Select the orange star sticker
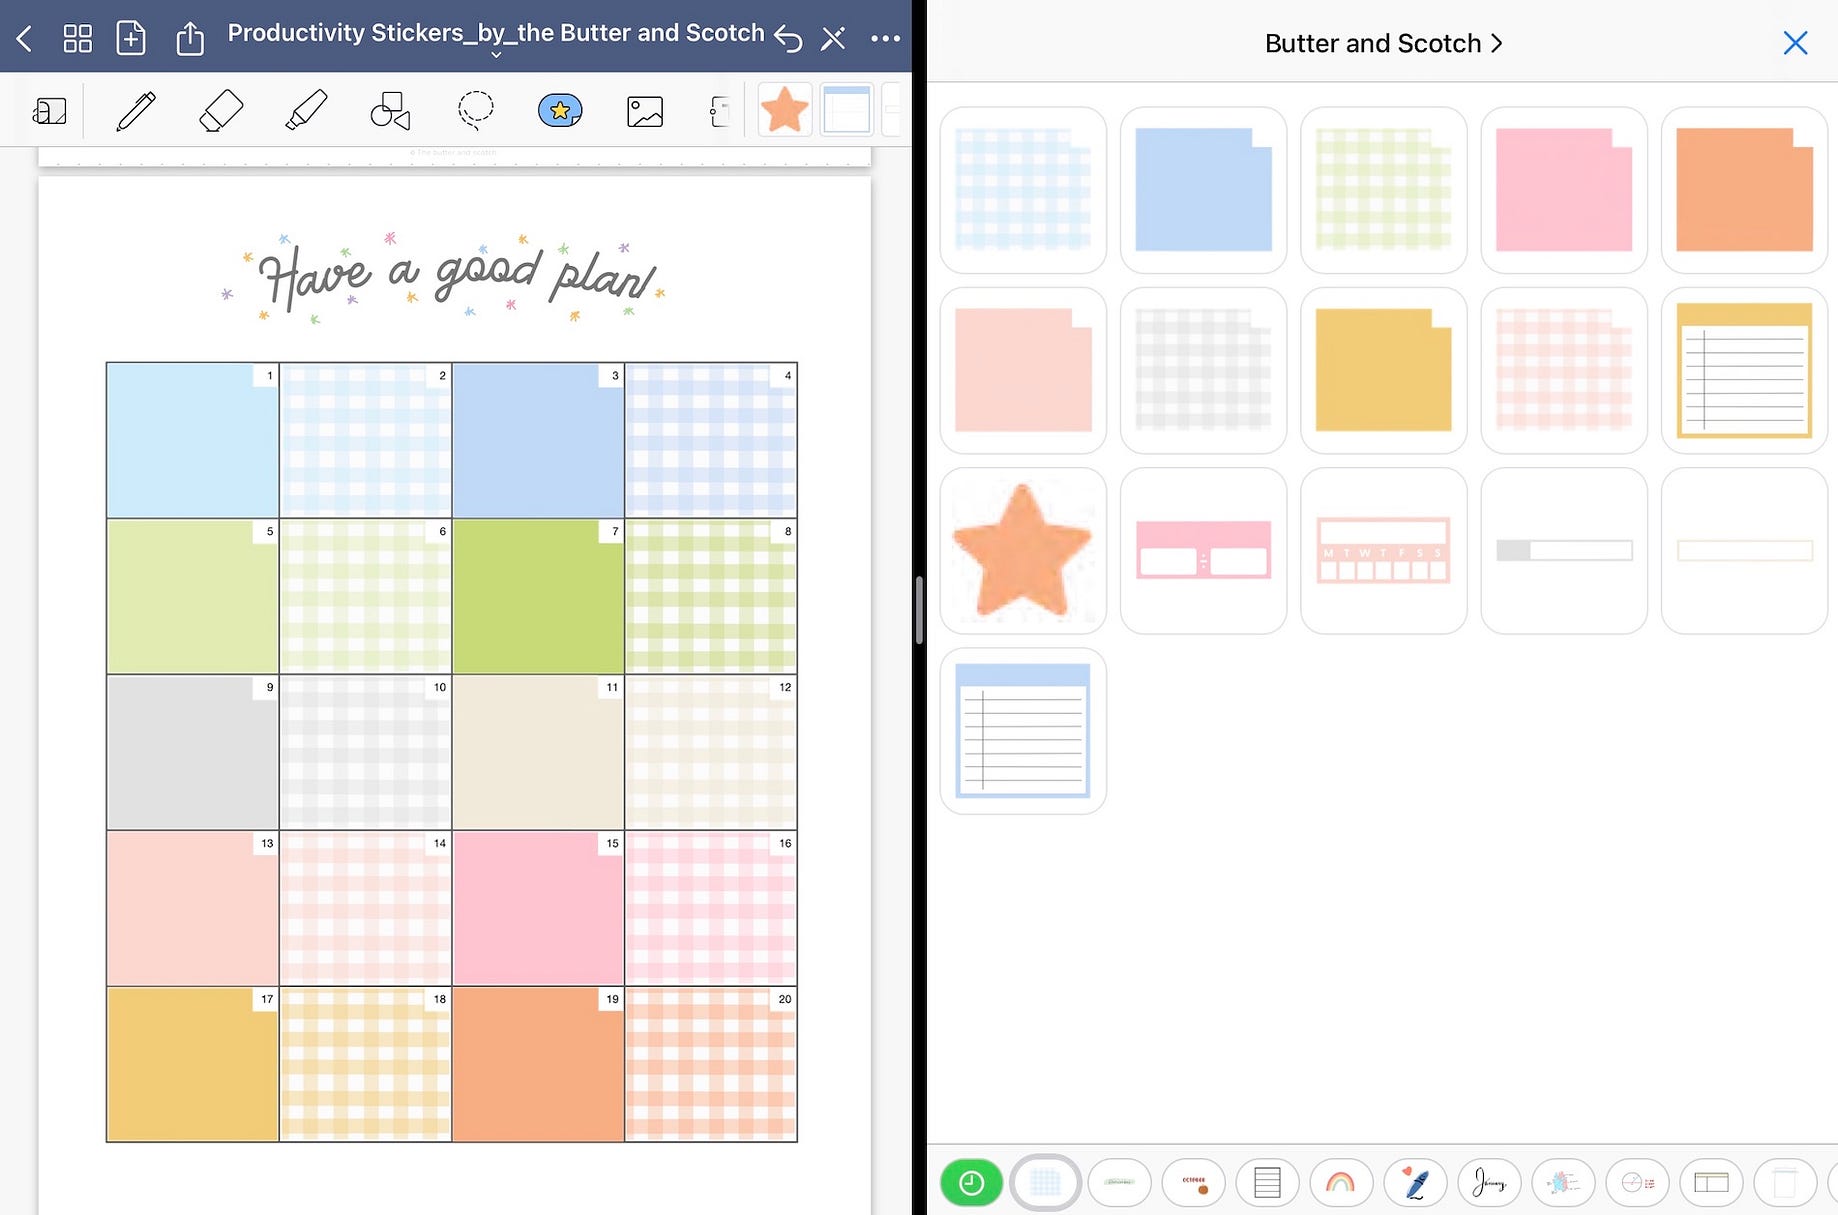1838x1215 pixels. point(1022,549)
